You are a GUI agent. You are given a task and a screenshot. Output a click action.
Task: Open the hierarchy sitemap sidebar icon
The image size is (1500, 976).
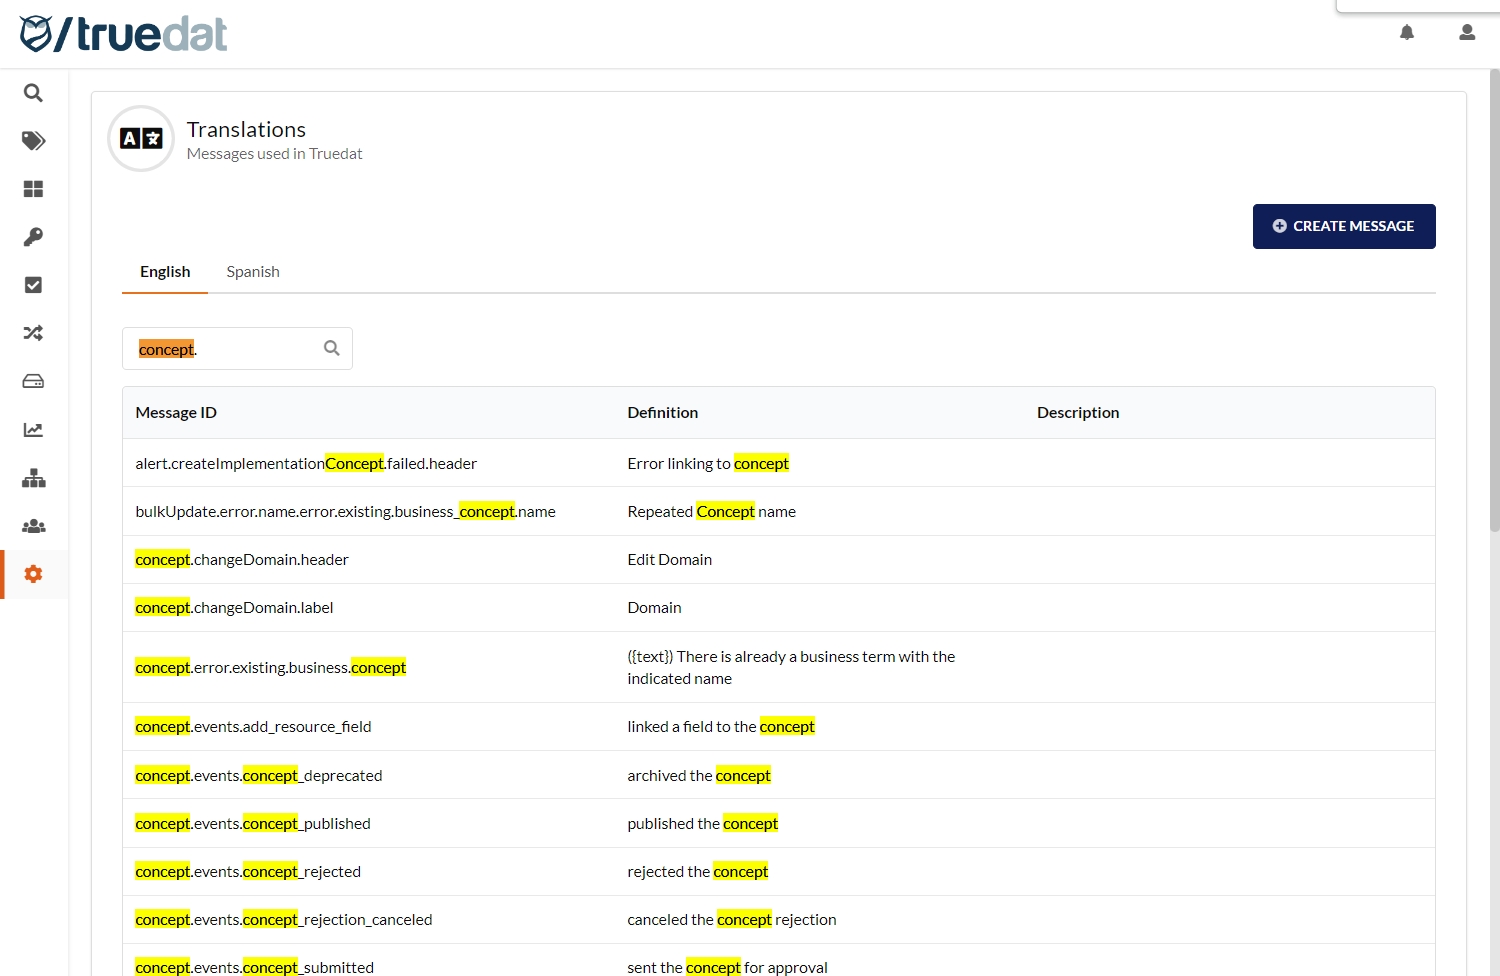[33, 478]
